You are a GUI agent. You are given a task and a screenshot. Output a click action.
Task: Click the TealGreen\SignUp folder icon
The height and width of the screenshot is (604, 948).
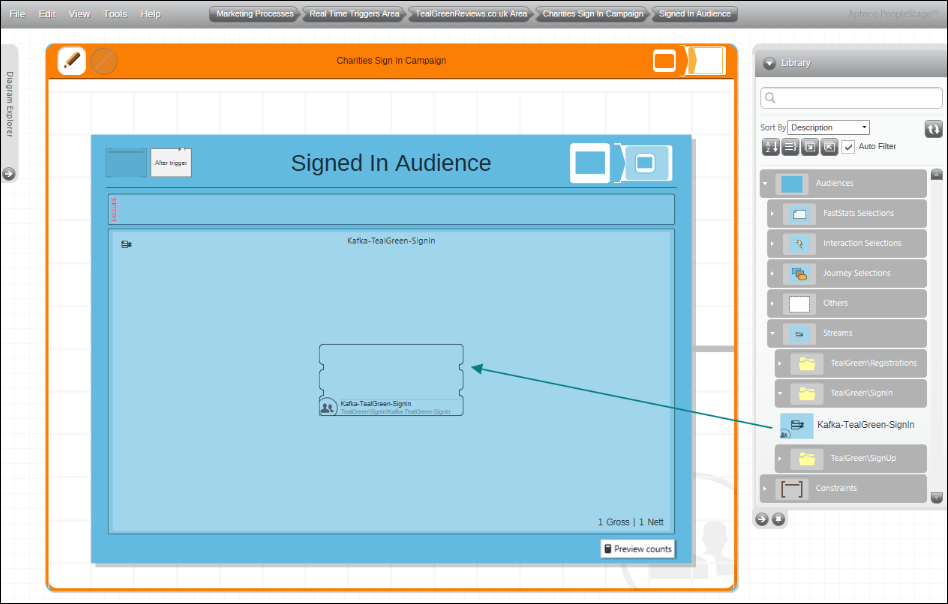point(807,459)
